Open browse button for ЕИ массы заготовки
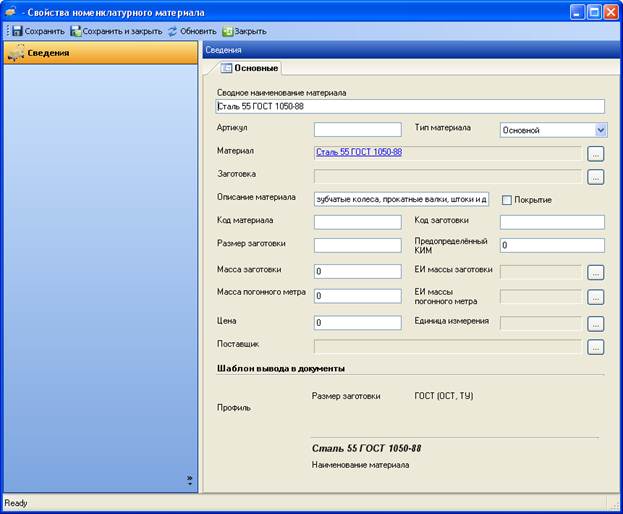 (595, 272)
